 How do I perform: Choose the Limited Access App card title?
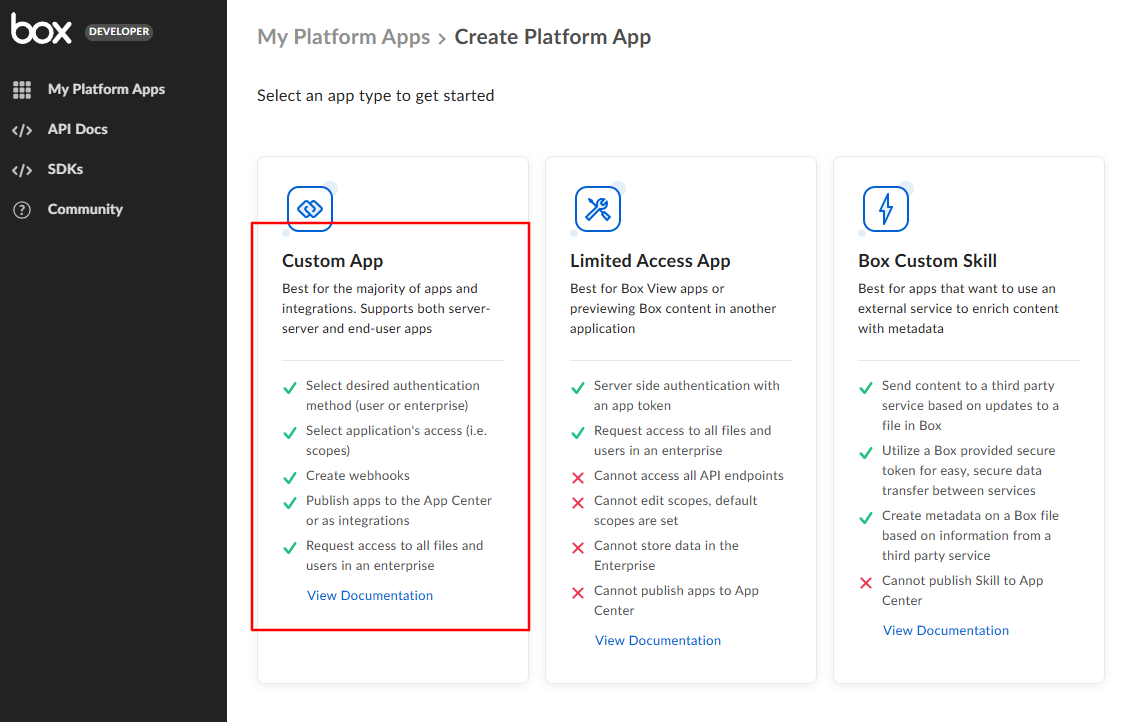650,261
